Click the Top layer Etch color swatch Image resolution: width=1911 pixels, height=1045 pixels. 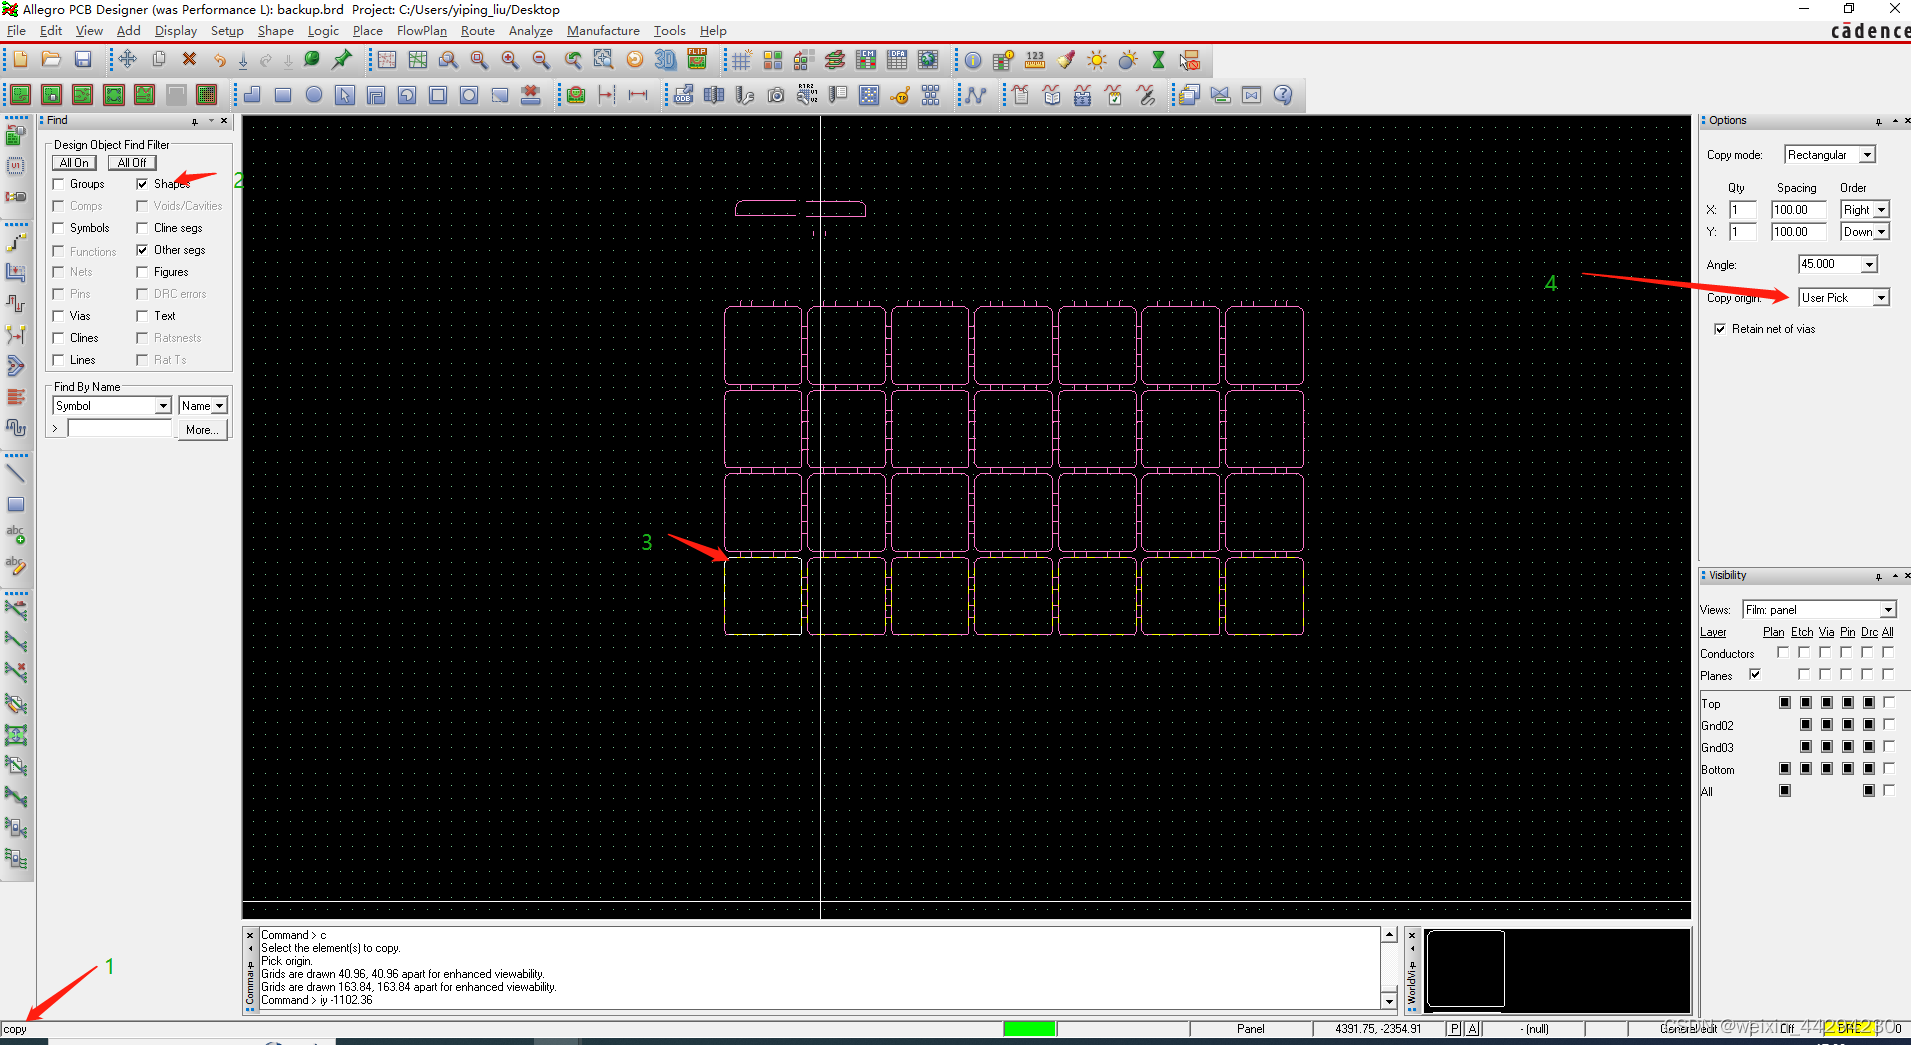[1805, 703]
